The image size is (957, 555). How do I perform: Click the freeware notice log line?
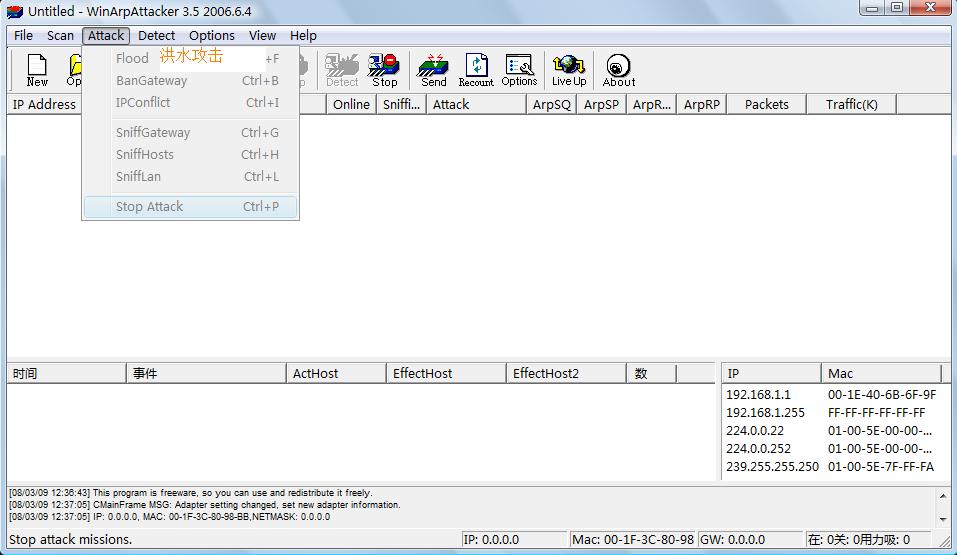tap(190, 493)
